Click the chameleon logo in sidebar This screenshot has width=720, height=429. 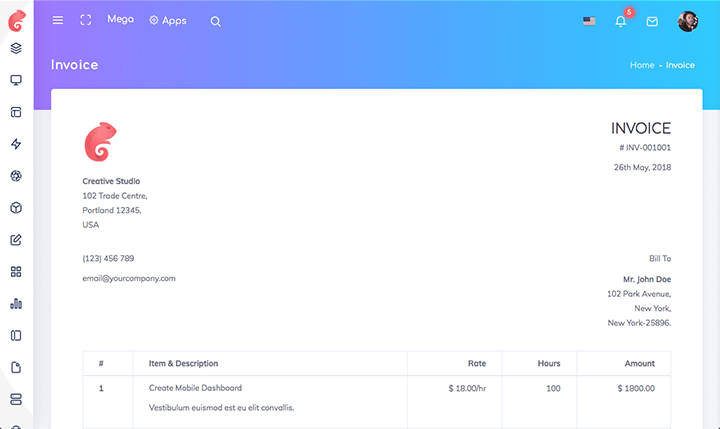coord(16,19)
